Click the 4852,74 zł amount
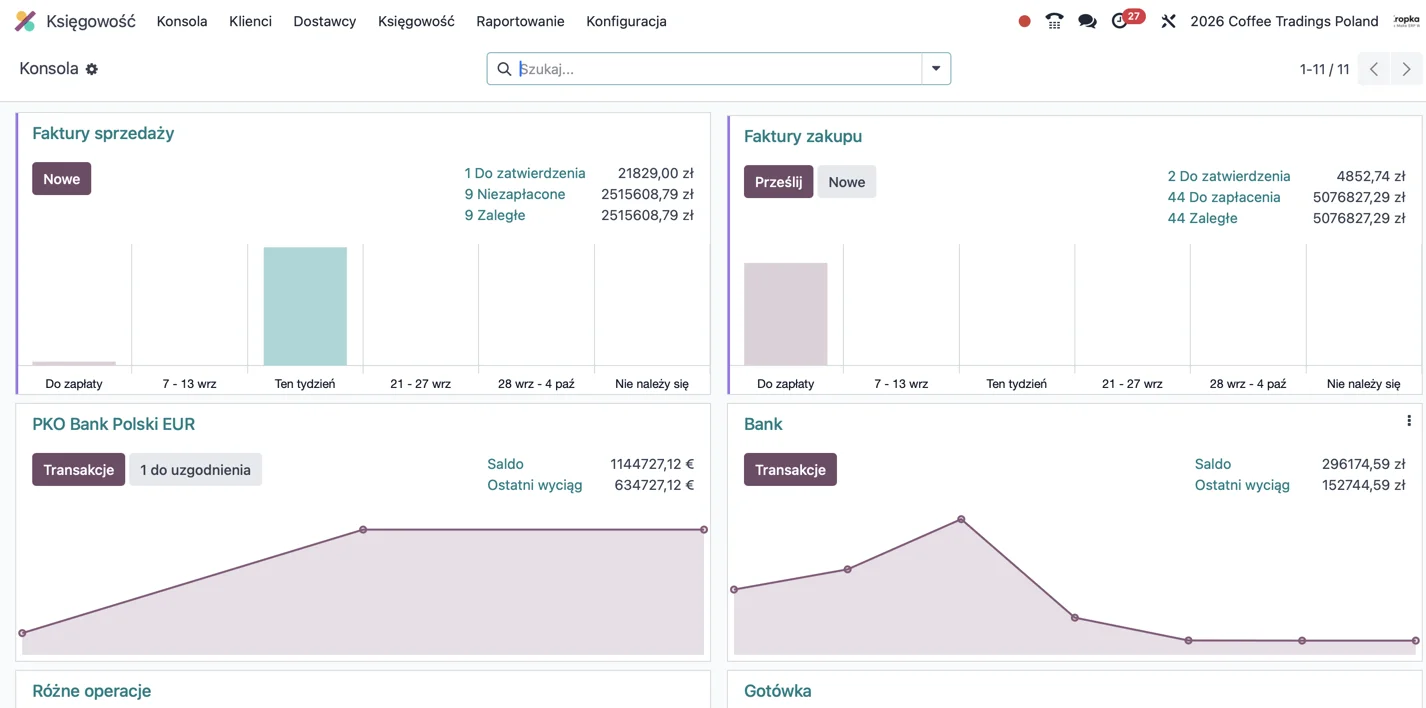Viewport: 1426px width, 708px height. coord(1371,176)
